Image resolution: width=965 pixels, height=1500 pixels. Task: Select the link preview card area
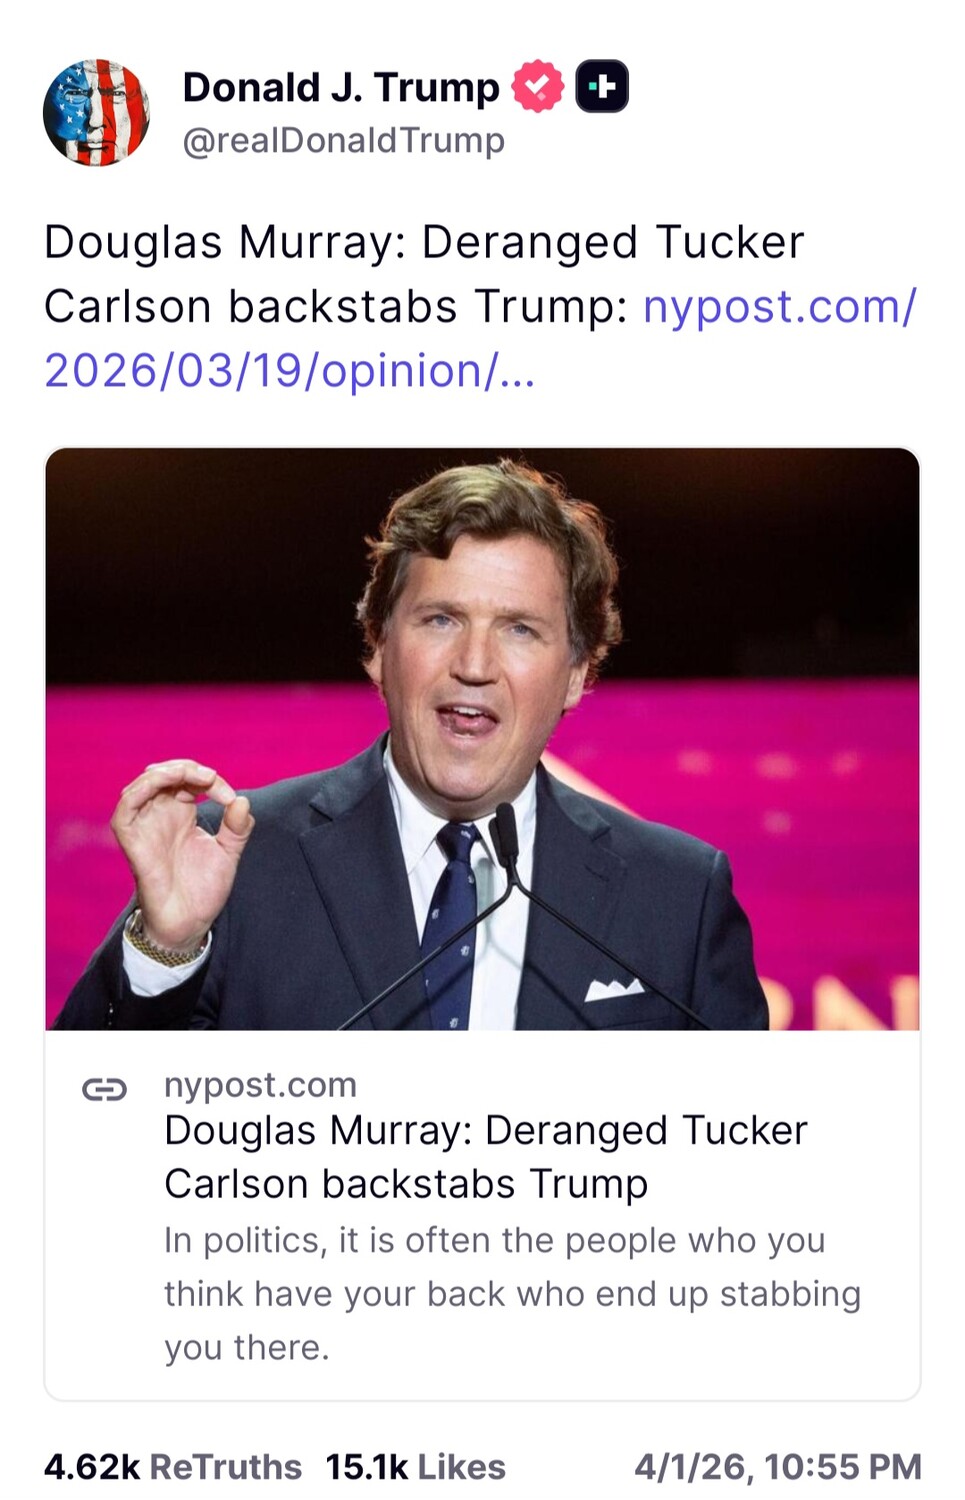coord(483,920)
